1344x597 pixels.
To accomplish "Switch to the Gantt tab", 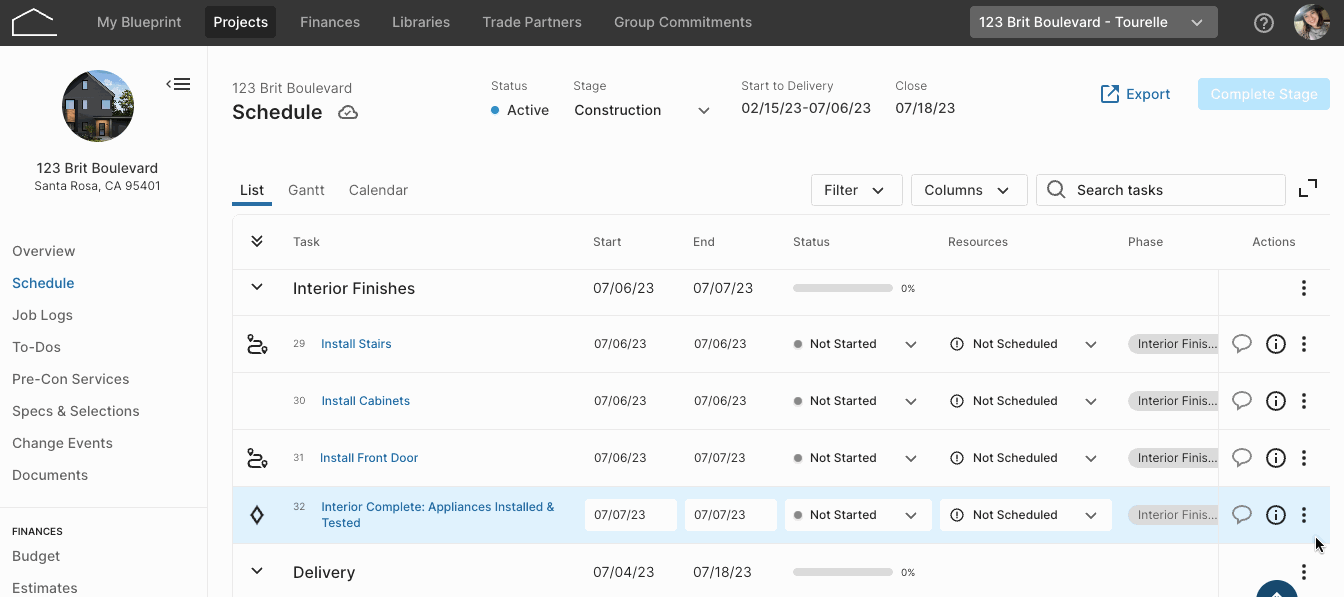I will pyautogui.click(x=306, y=190).
